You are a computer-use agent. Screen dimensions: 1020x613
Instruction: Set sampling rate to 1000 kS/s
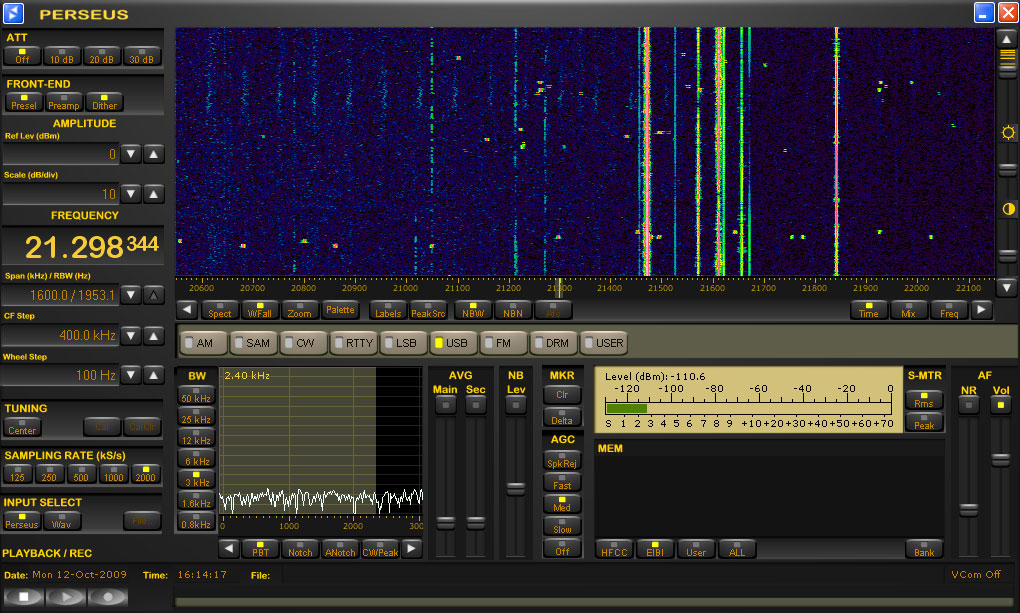113,474
